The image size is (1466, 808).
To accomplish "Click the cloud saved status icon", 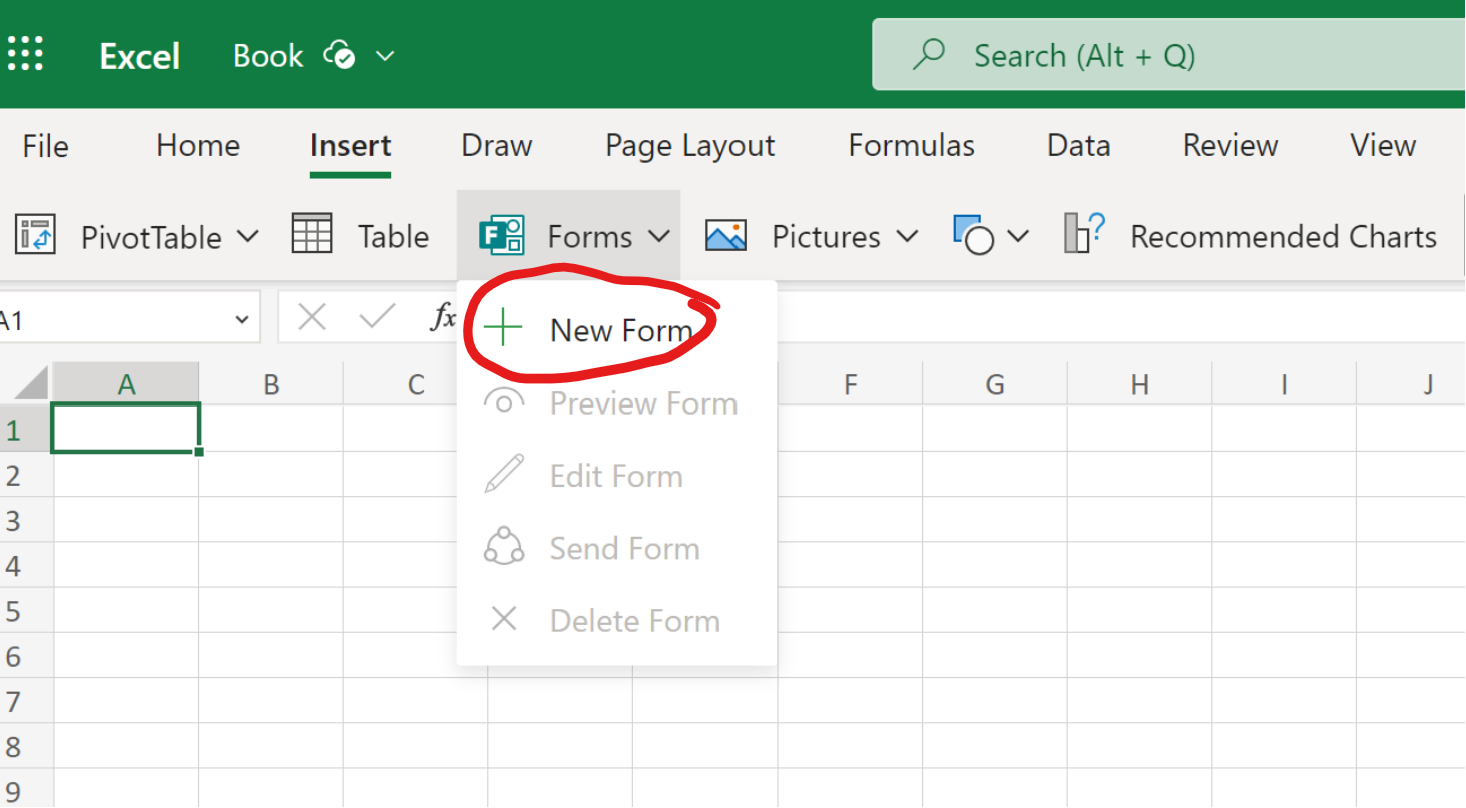I will (339, 55).
